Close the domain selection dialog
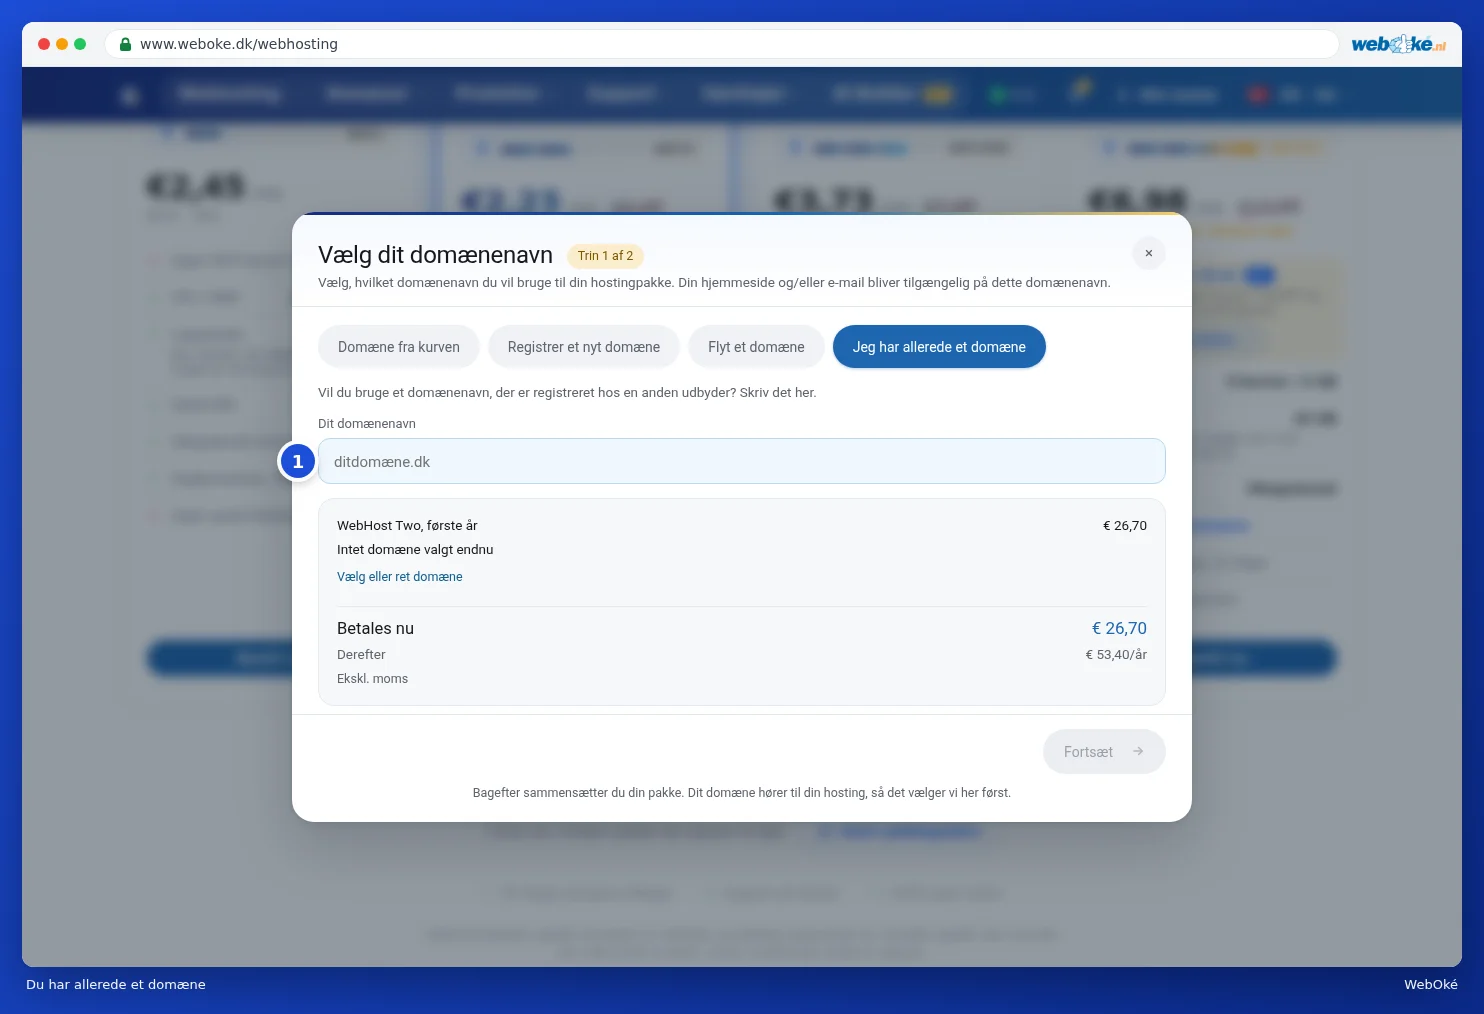Image resolution: width=1484 pixels, height=1014 pixels. tap(1149, 254)
